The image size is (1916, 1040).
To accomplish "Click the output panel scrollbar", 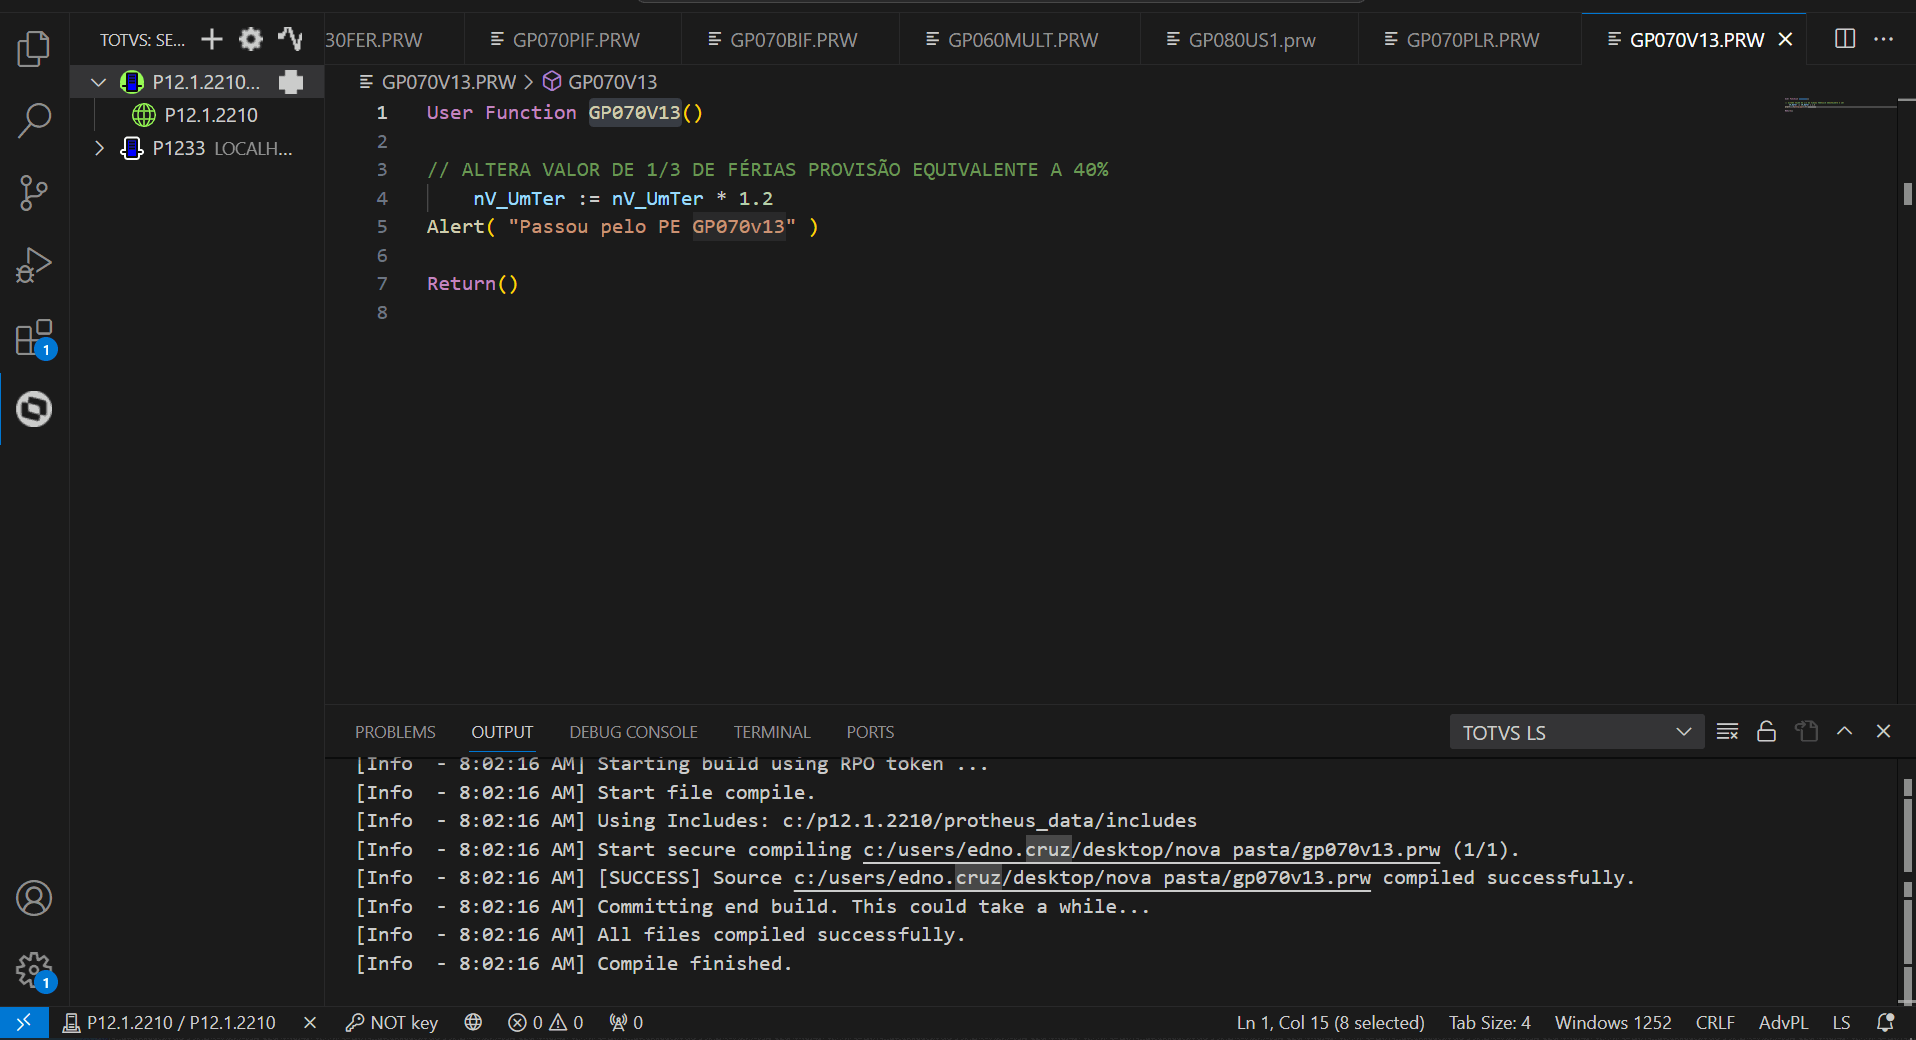I will (x=1908, y=880).
